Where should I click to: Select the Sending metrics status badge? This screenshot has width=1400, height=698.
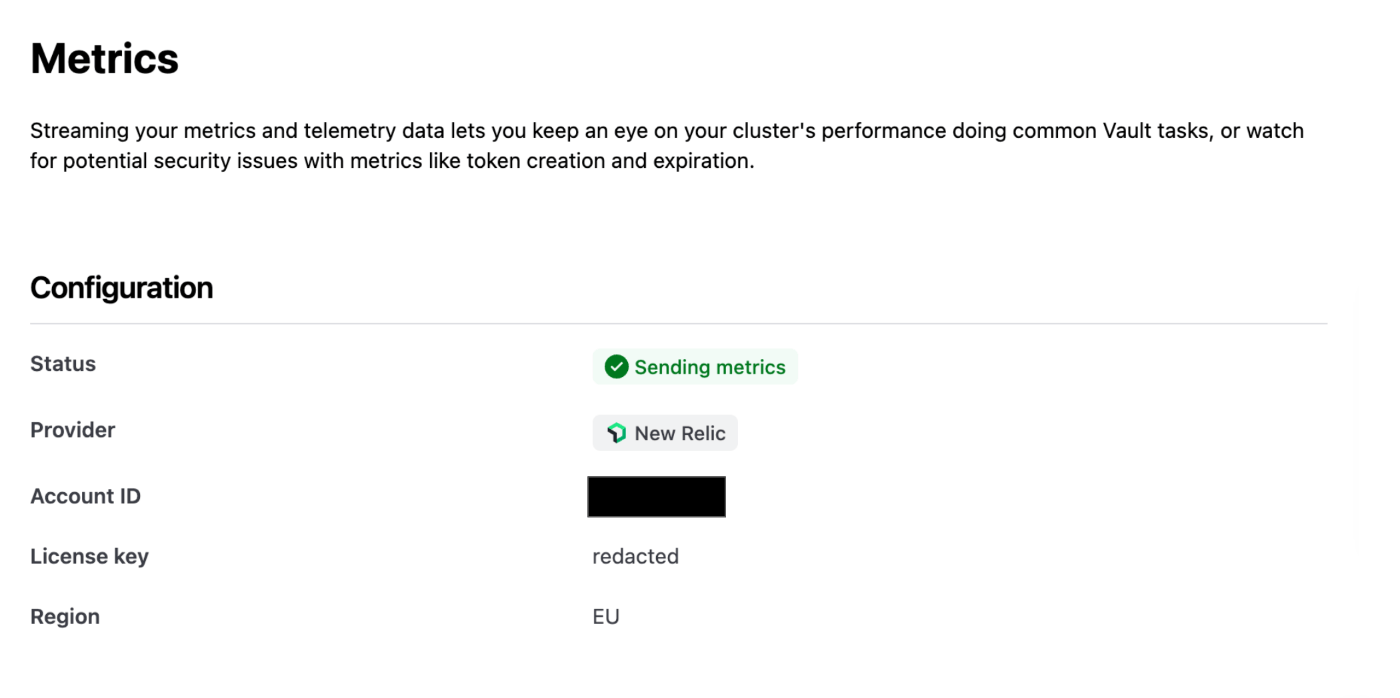coord(695,367)
